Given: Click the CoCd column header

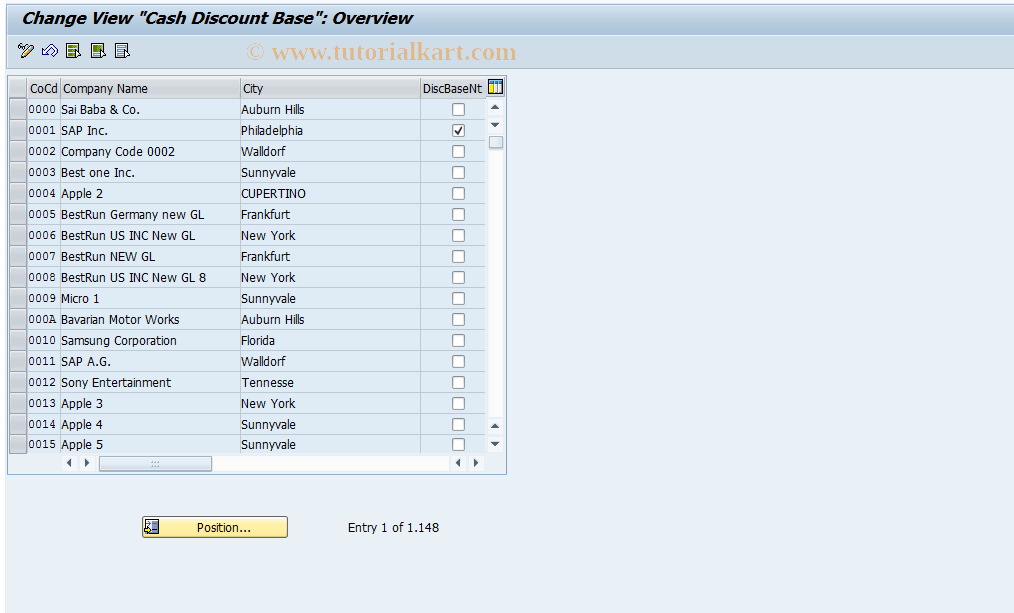Looking at the screenshot, I should point(43,89).
